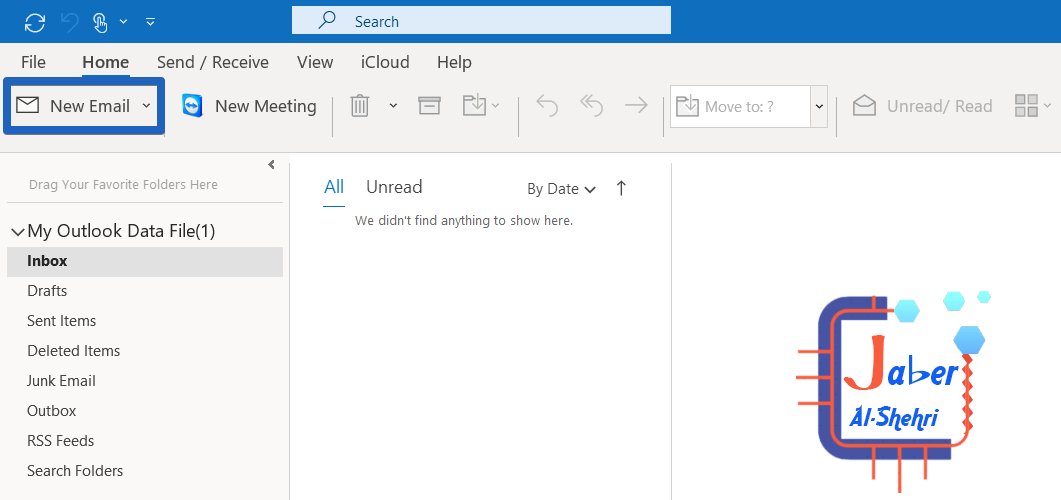Click the Delete trash can icon
The image size is (1061, 500).
[x=359, y=106]
